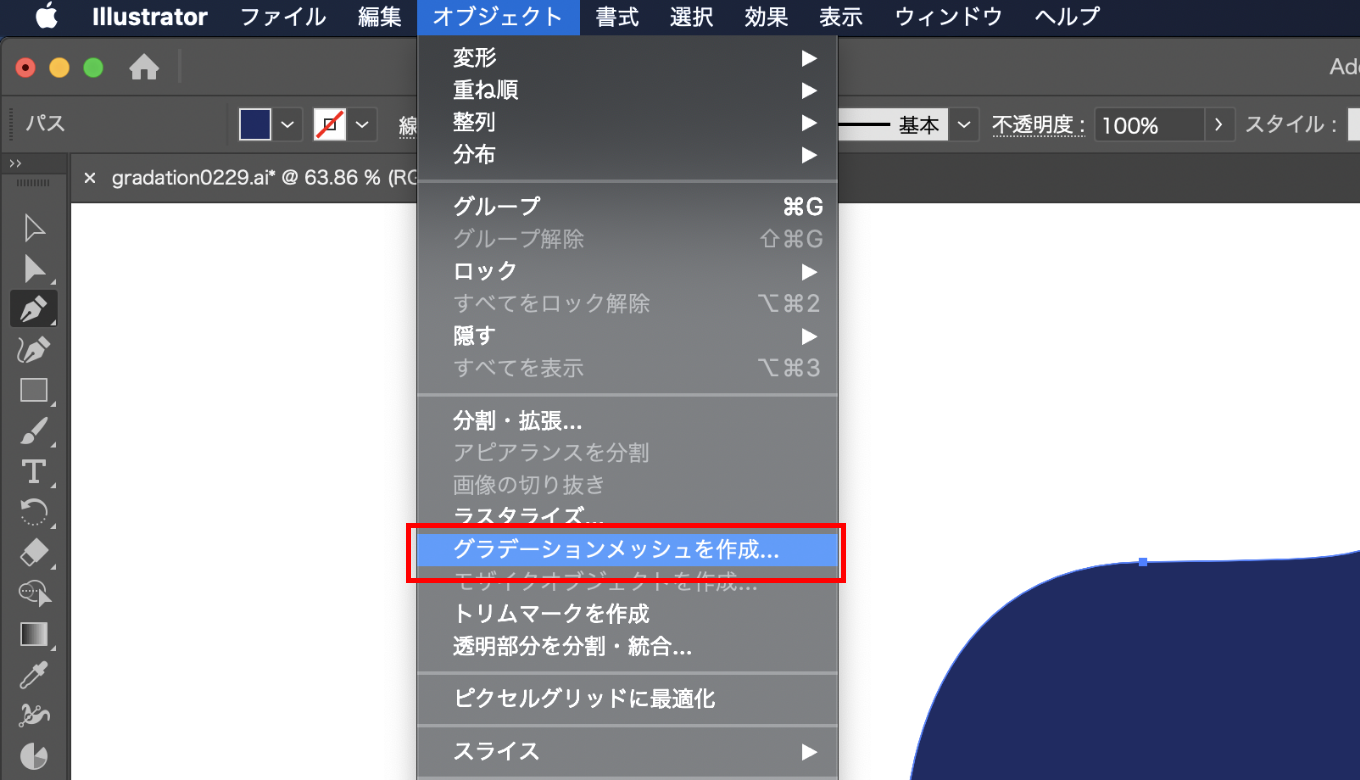
Task: Select the Eyedropper tool
Action: click(34, 674)
